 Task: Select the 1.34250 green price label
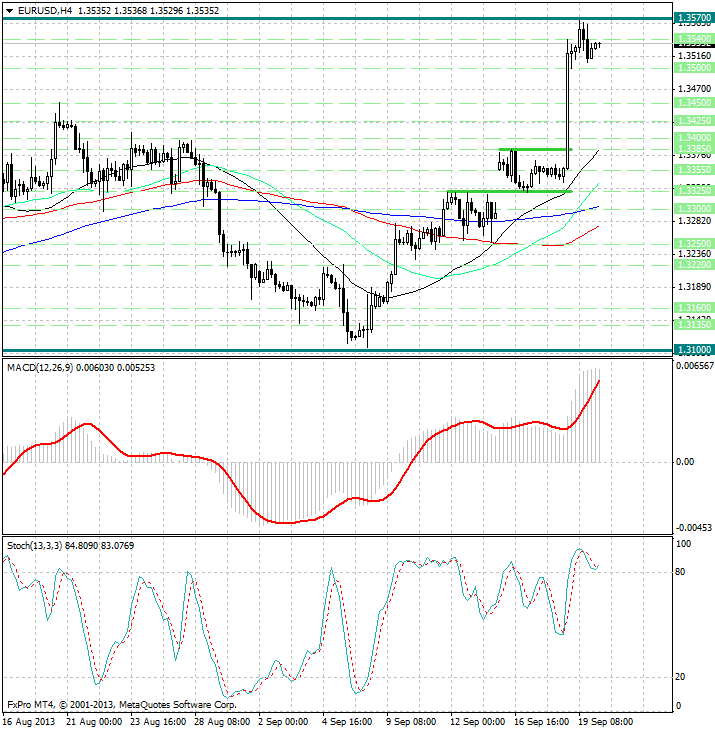click(x=694, y=121)
